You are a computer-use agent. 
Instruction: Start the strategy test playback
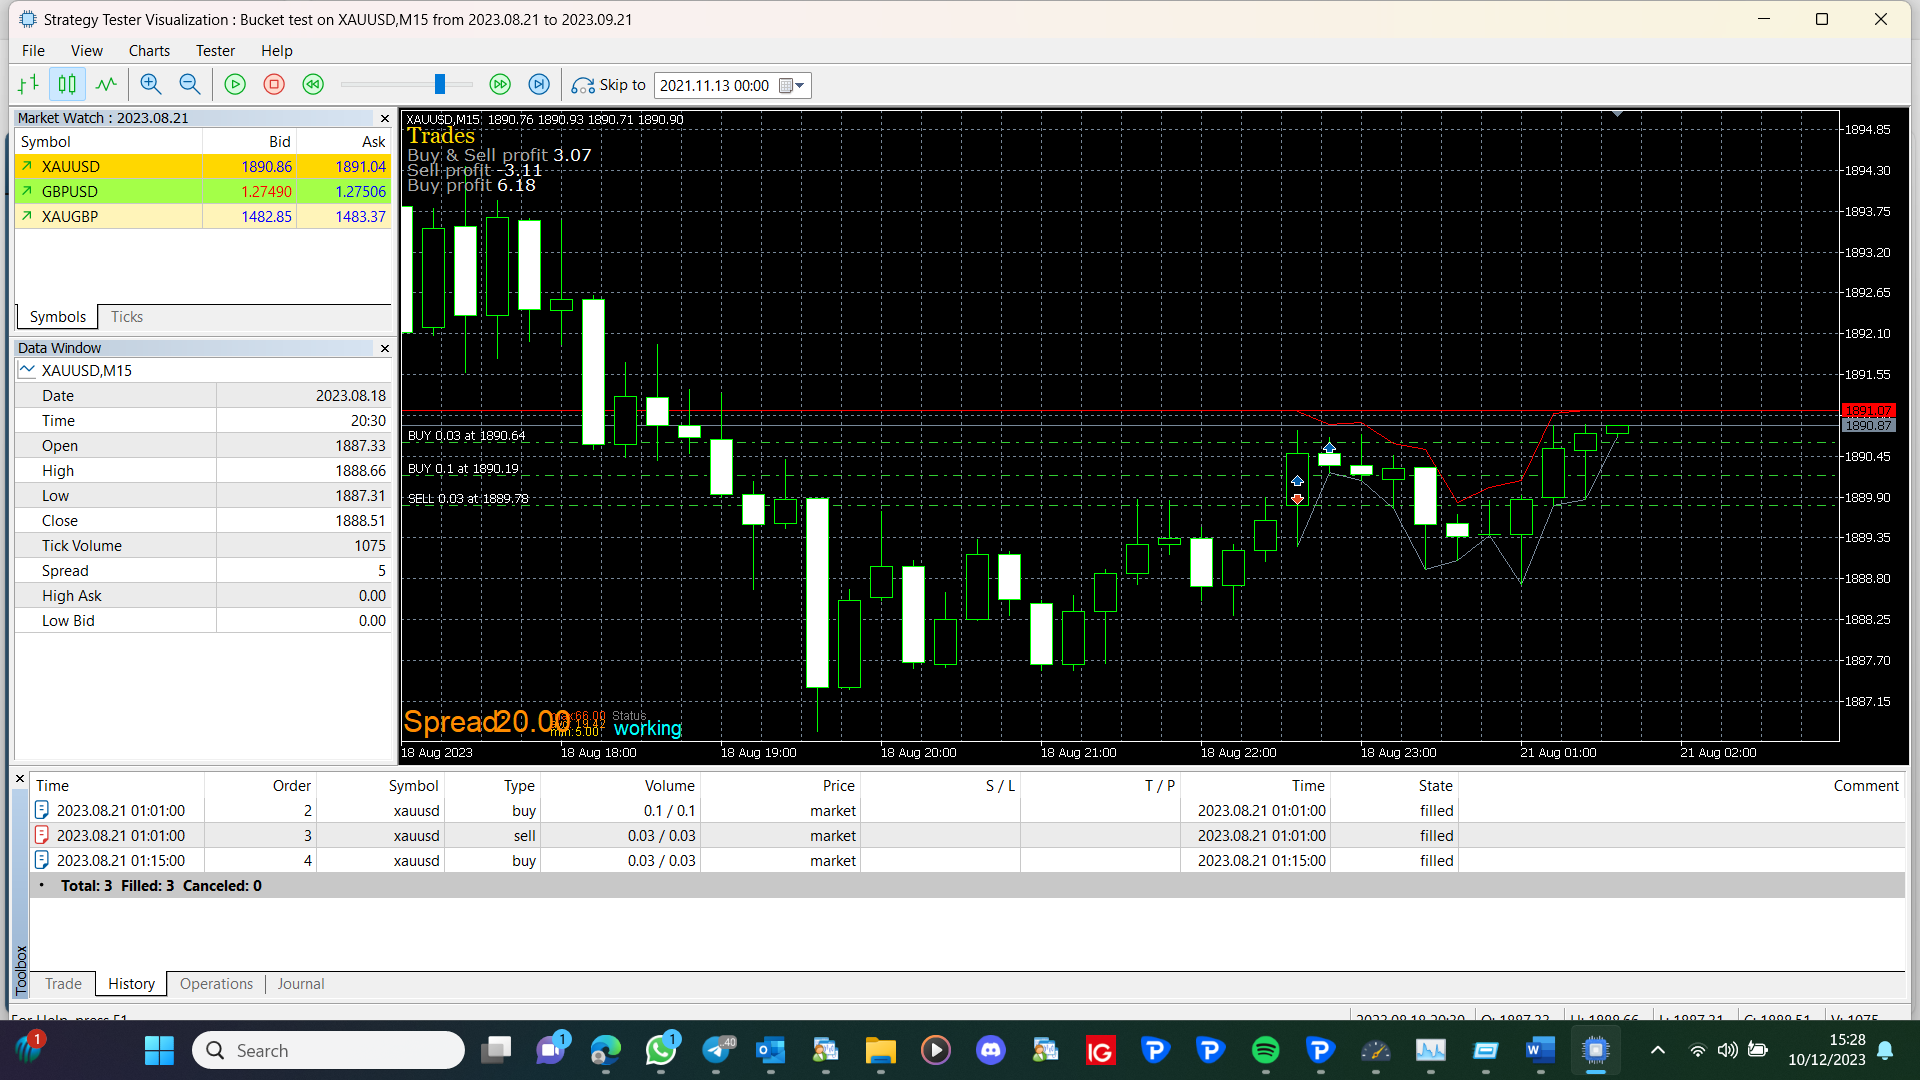pos(235,85)
